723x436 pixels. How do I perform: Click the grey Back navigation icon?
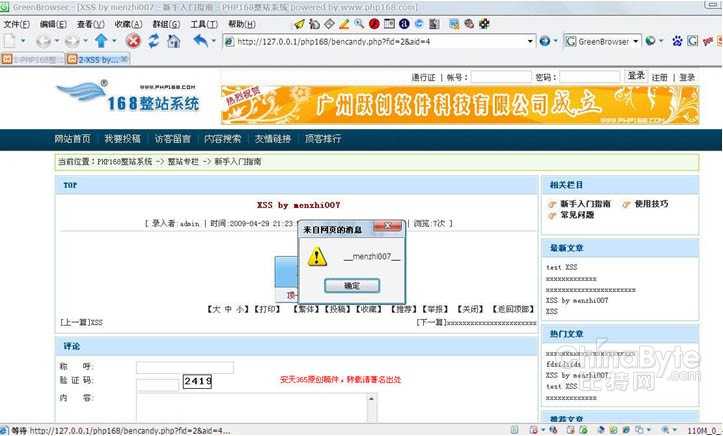43,41
